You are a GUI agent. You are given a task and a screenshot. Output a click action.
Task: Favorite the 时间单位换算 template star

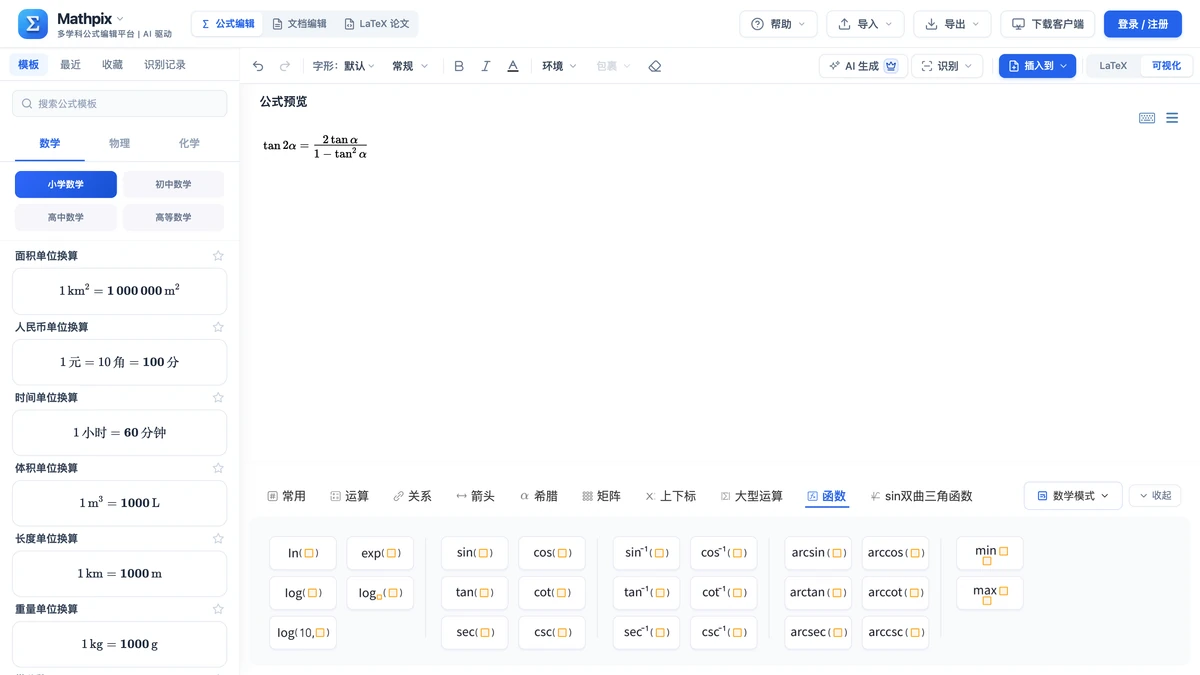coord(218,398)
